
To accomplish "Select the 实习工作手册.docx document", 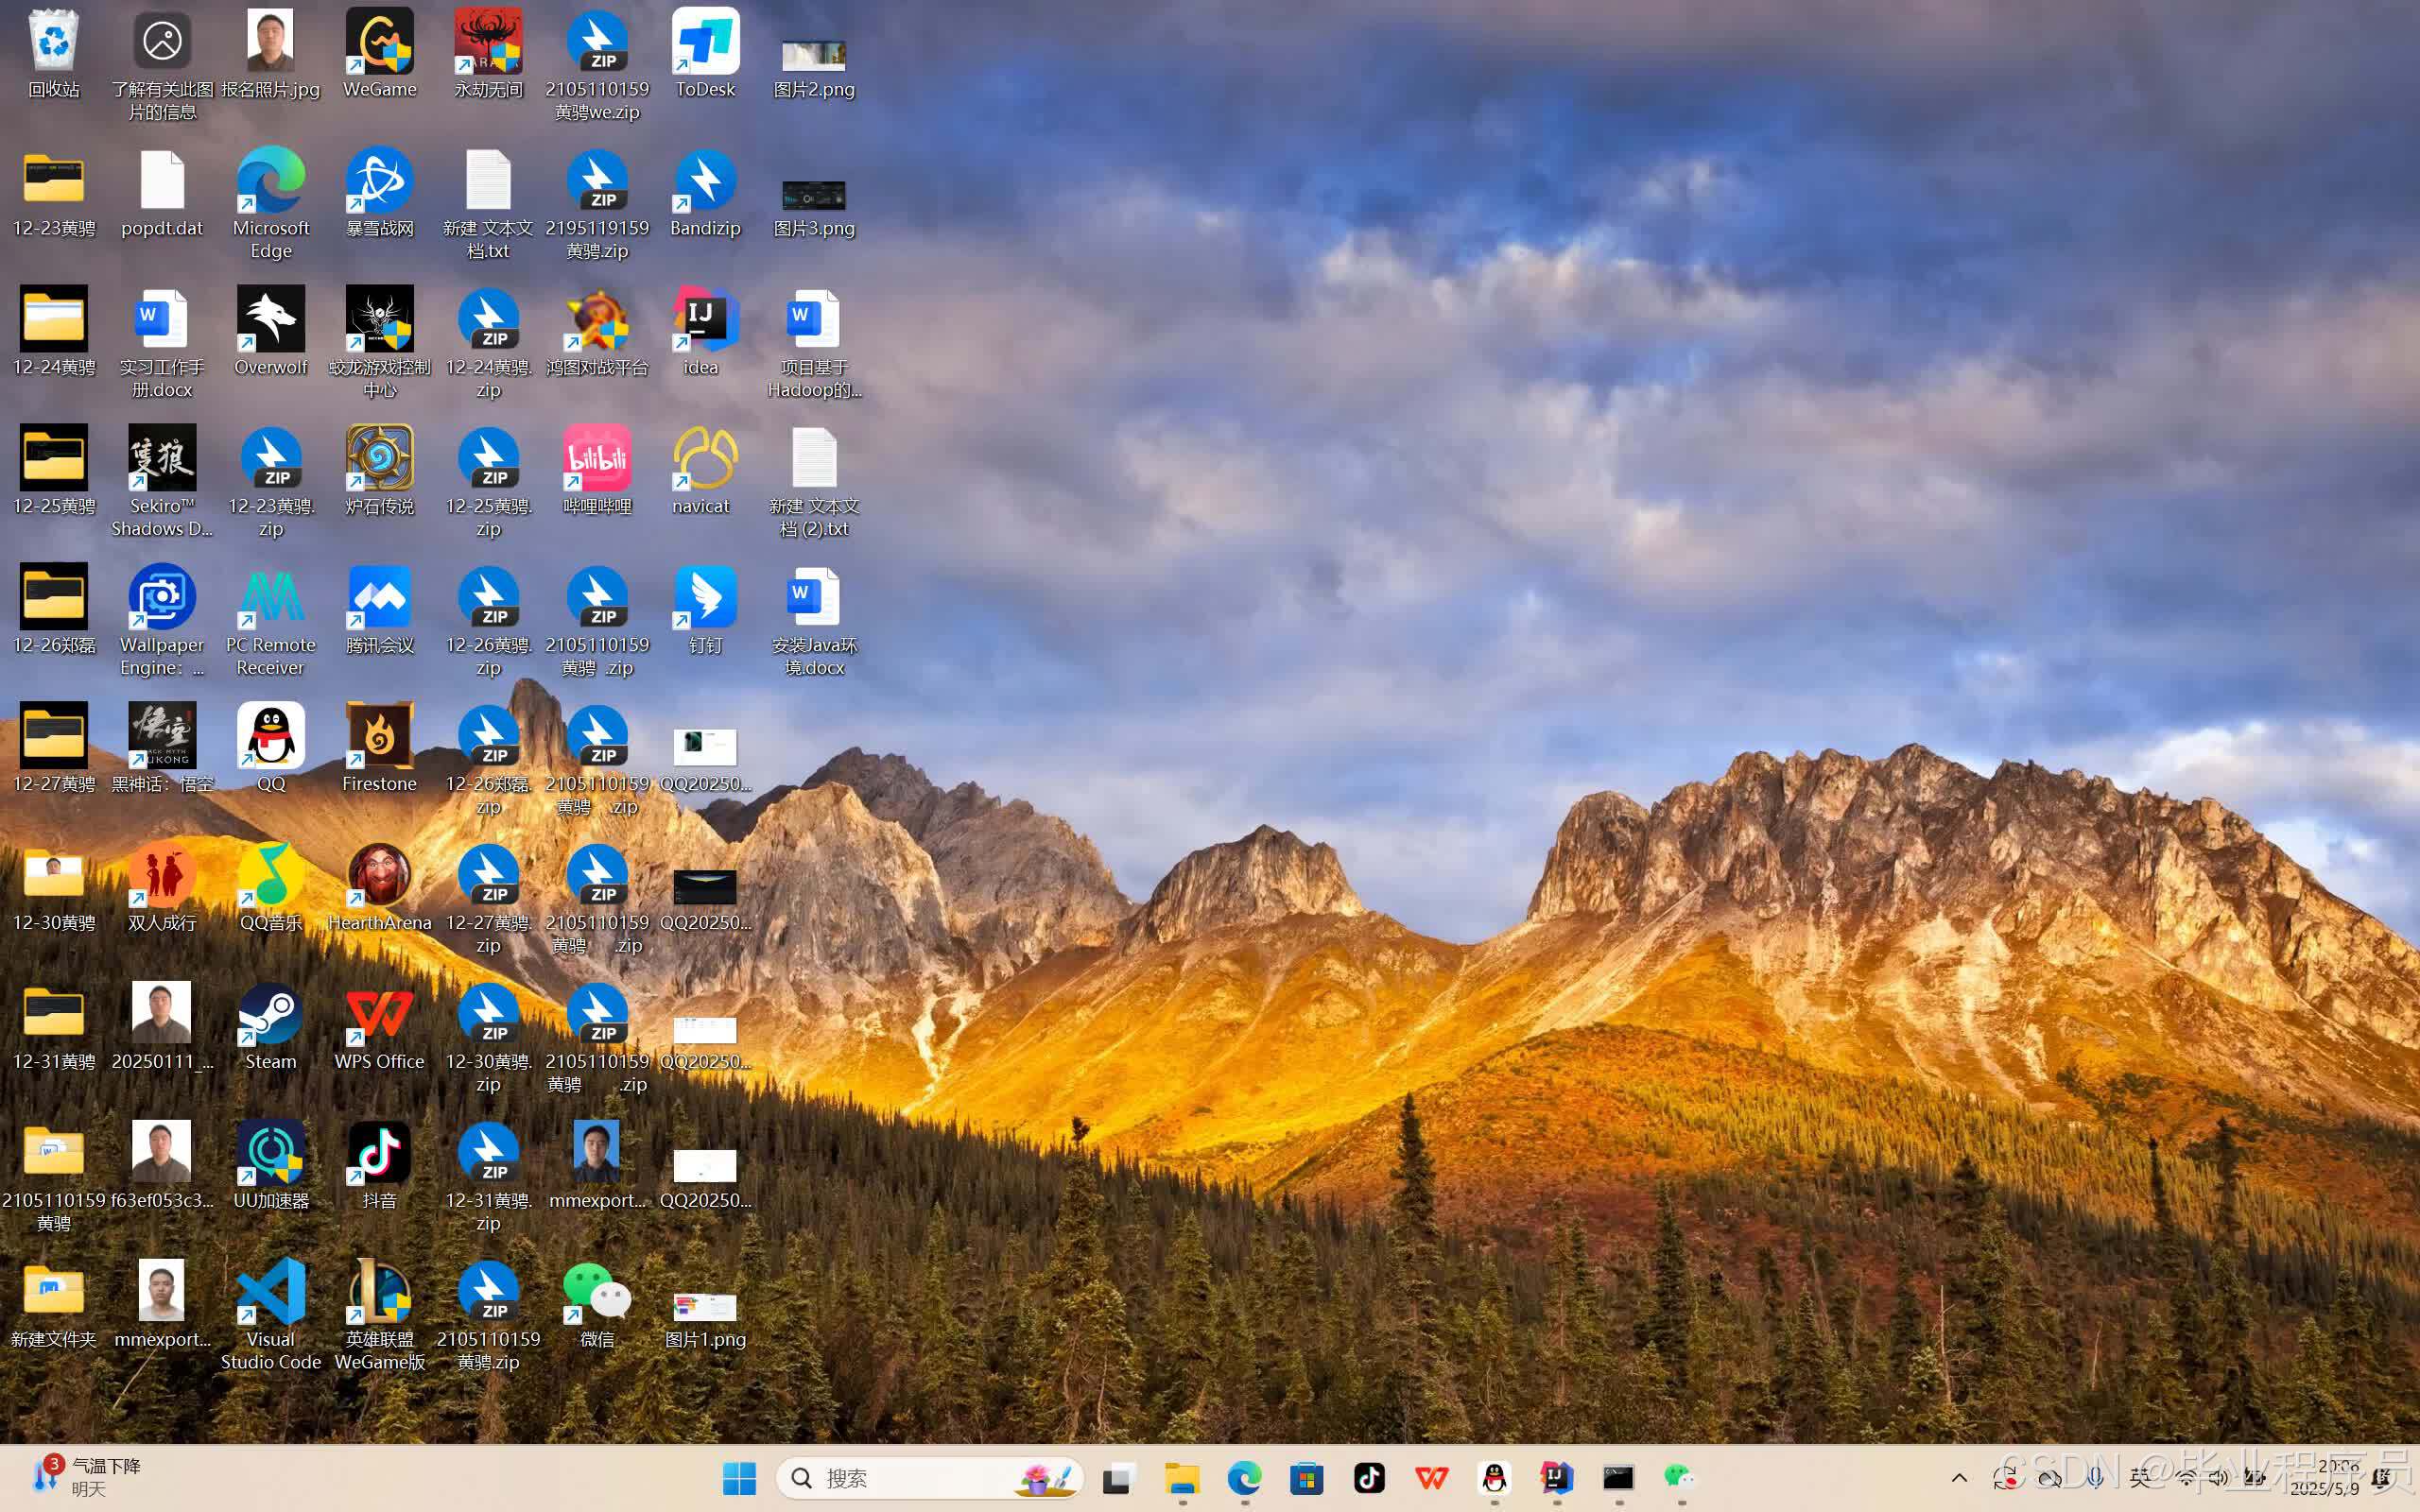I will (162, 343).
